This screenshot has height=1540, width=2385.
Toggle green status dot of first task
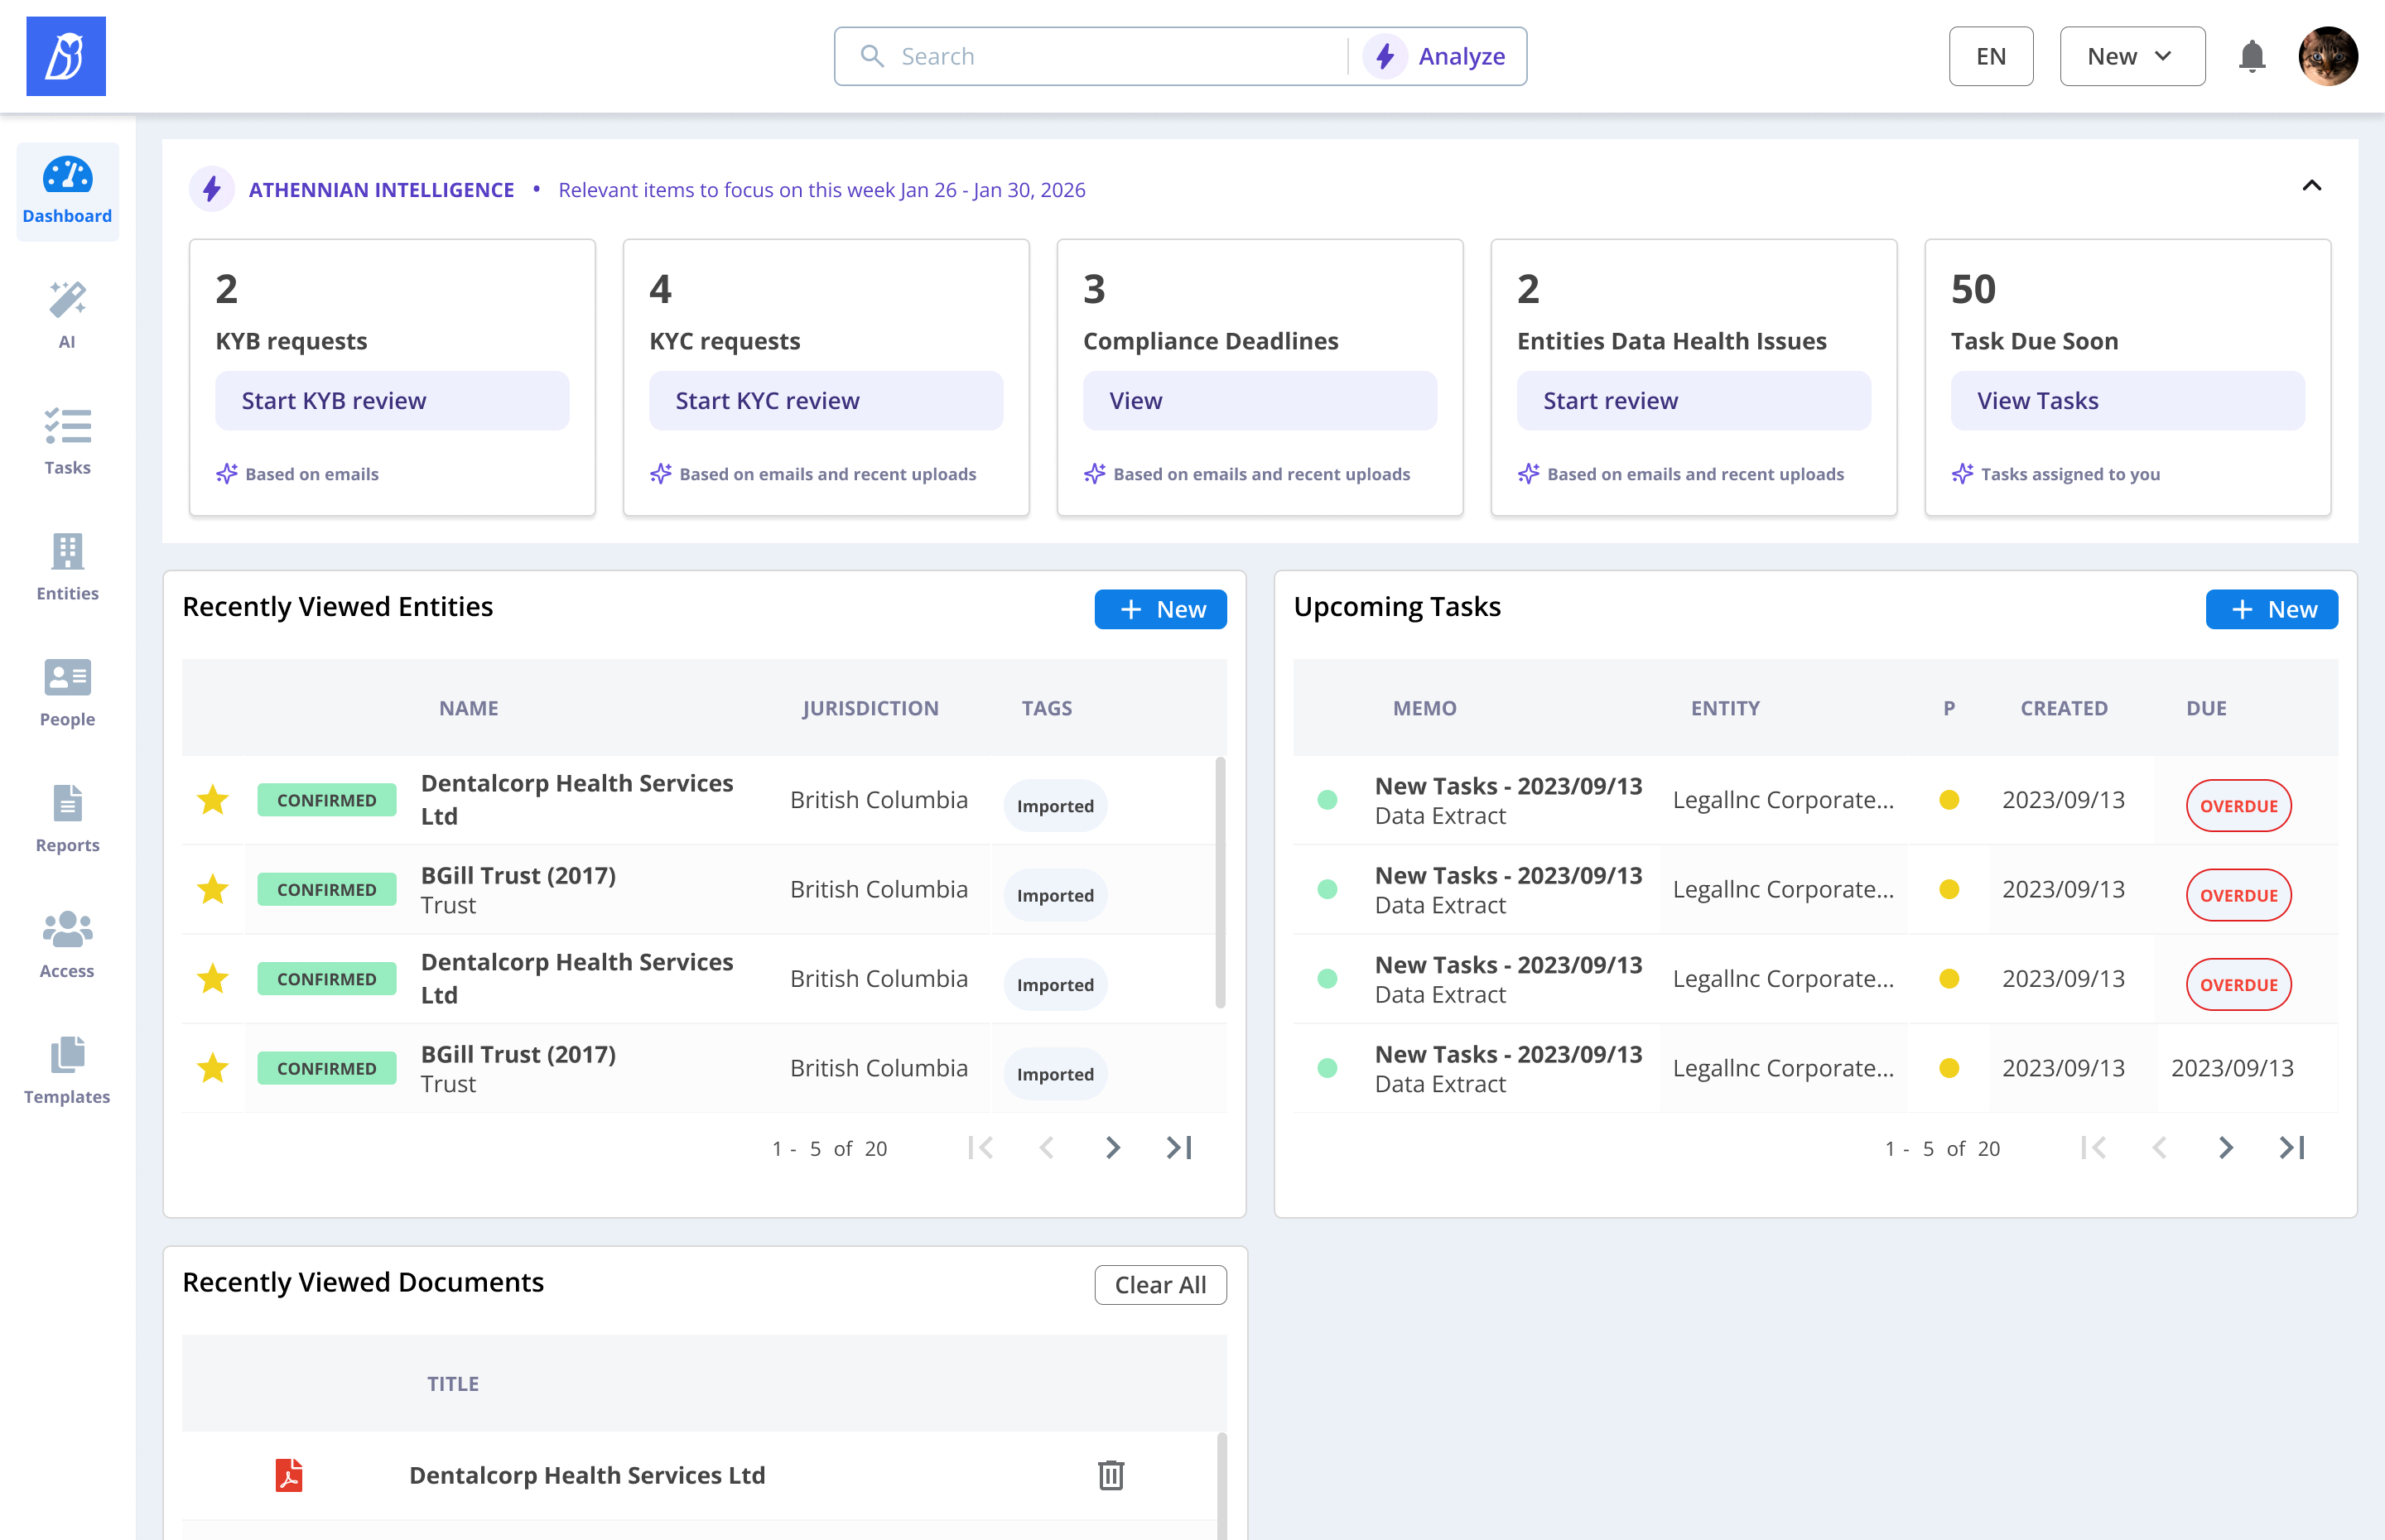(x=1327, y=800)
